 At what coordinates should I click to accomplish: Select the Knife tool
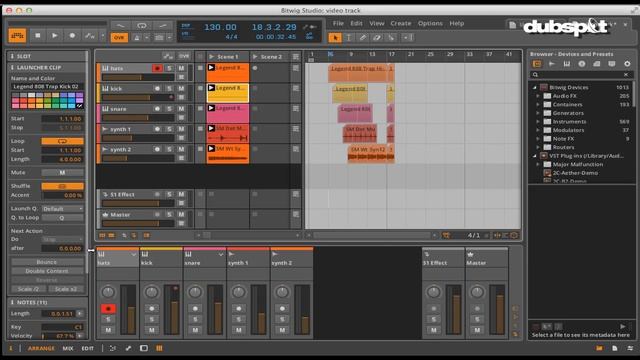(391, 38)
